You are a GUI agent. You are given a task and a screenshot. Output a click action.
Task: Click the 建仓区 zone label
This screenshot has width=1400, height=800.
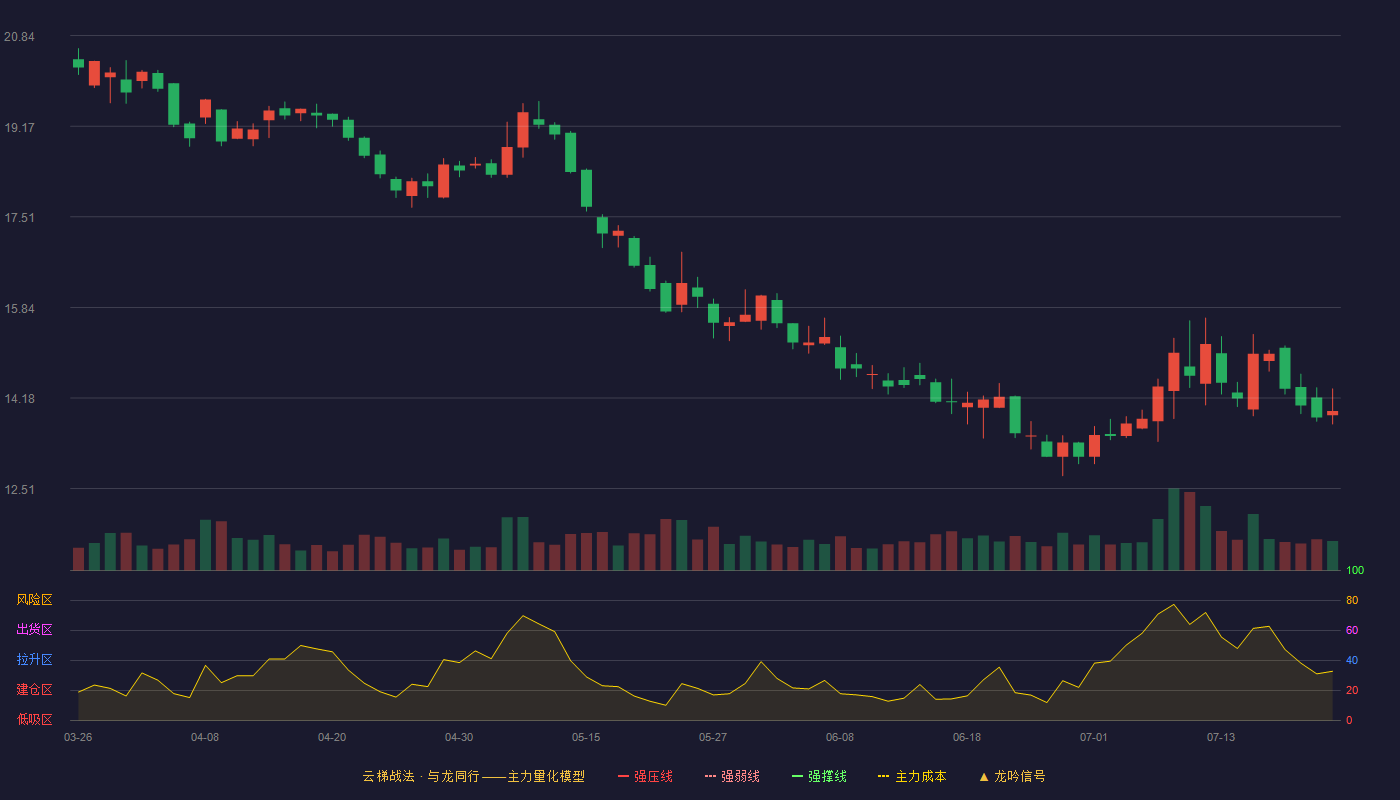pyautogui.click(x=34, y=690)
